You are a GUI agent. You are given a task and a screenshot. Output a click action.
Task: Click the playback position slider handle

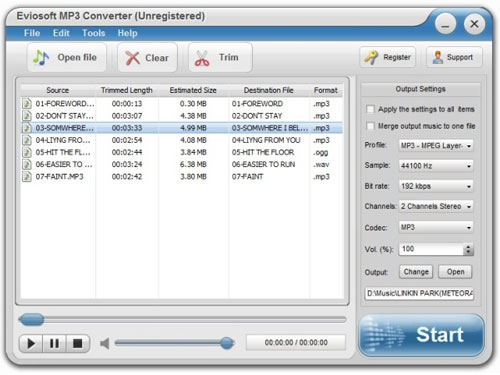pos(32,319)
